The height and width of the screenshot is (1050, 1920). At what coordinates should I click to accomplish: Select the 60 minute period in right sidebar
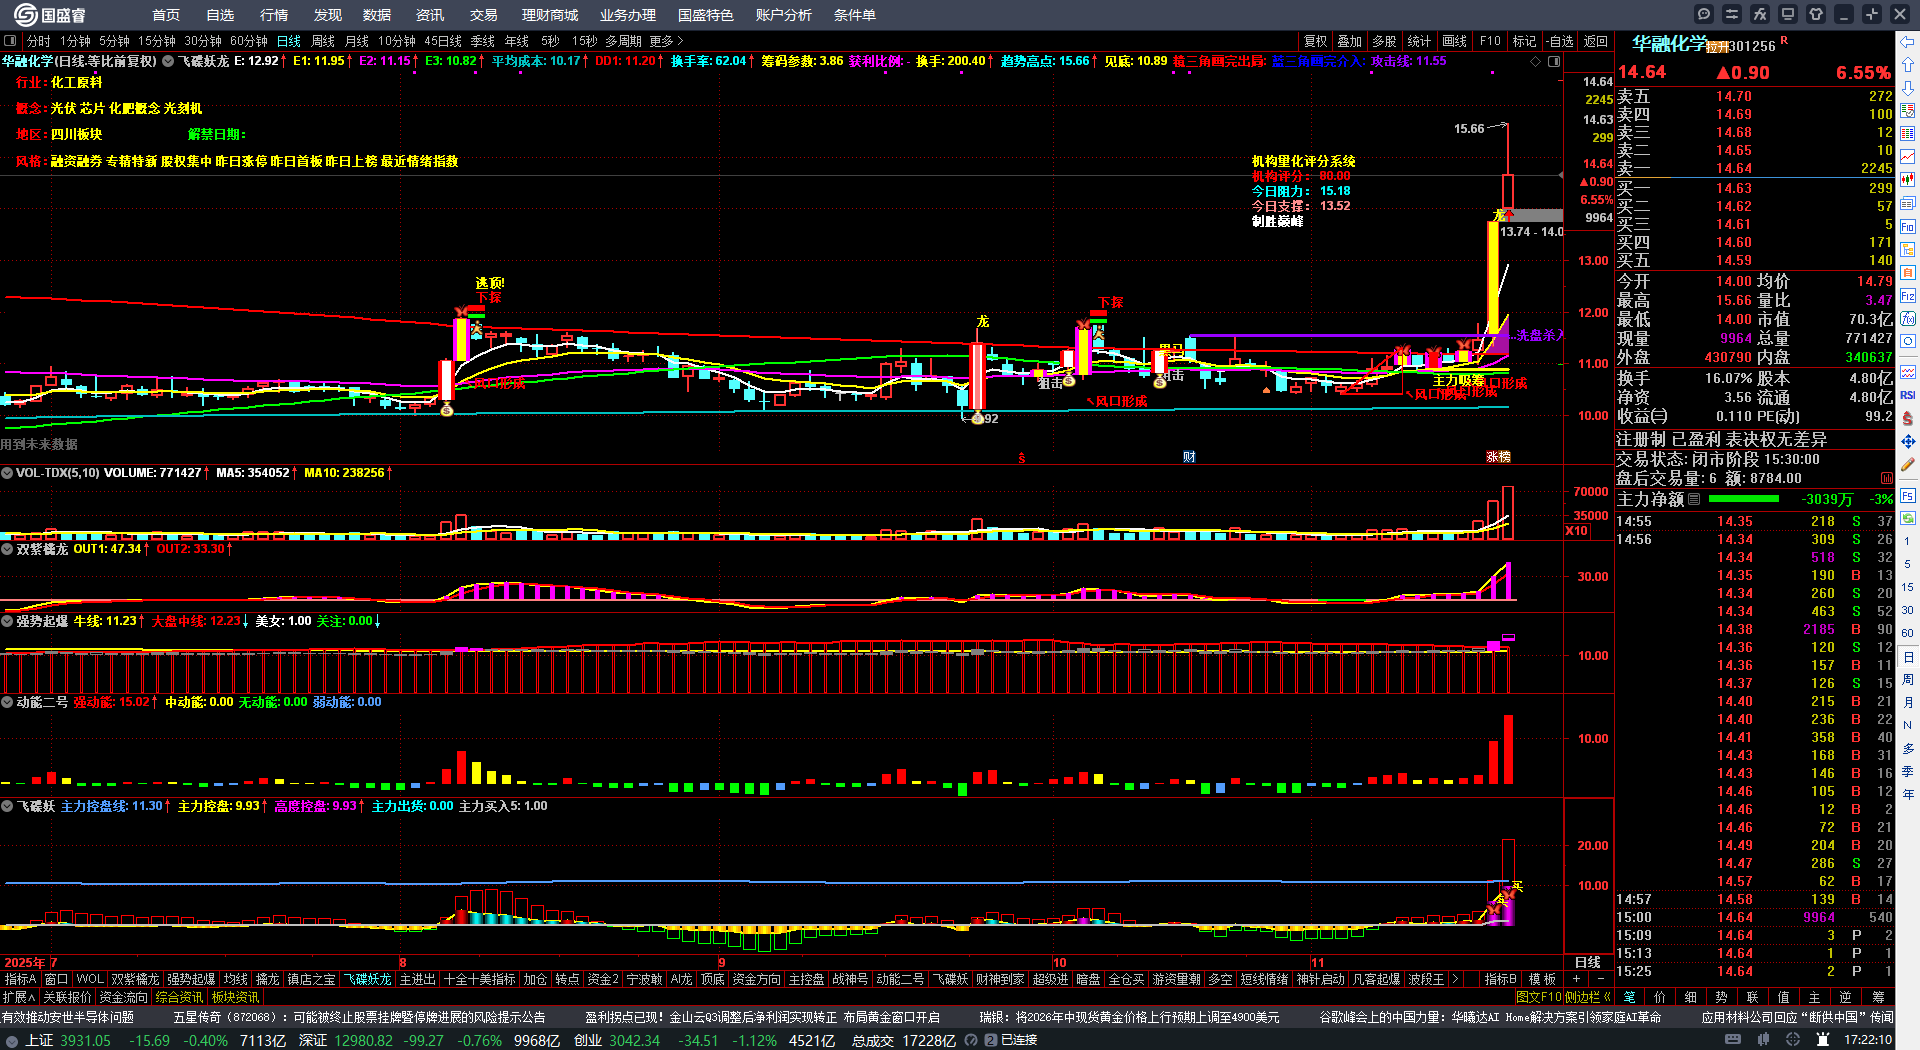click(1908, 633)
